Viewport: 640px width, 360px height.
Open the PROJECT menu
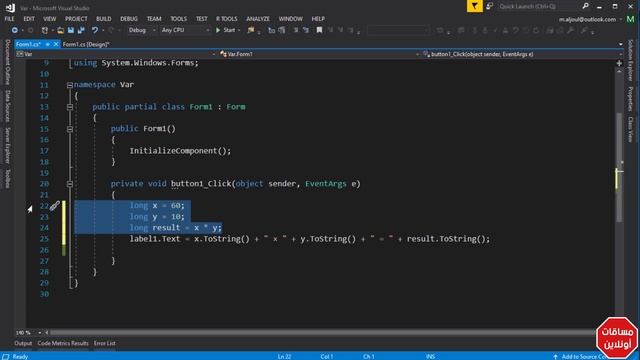pos(76,19)
